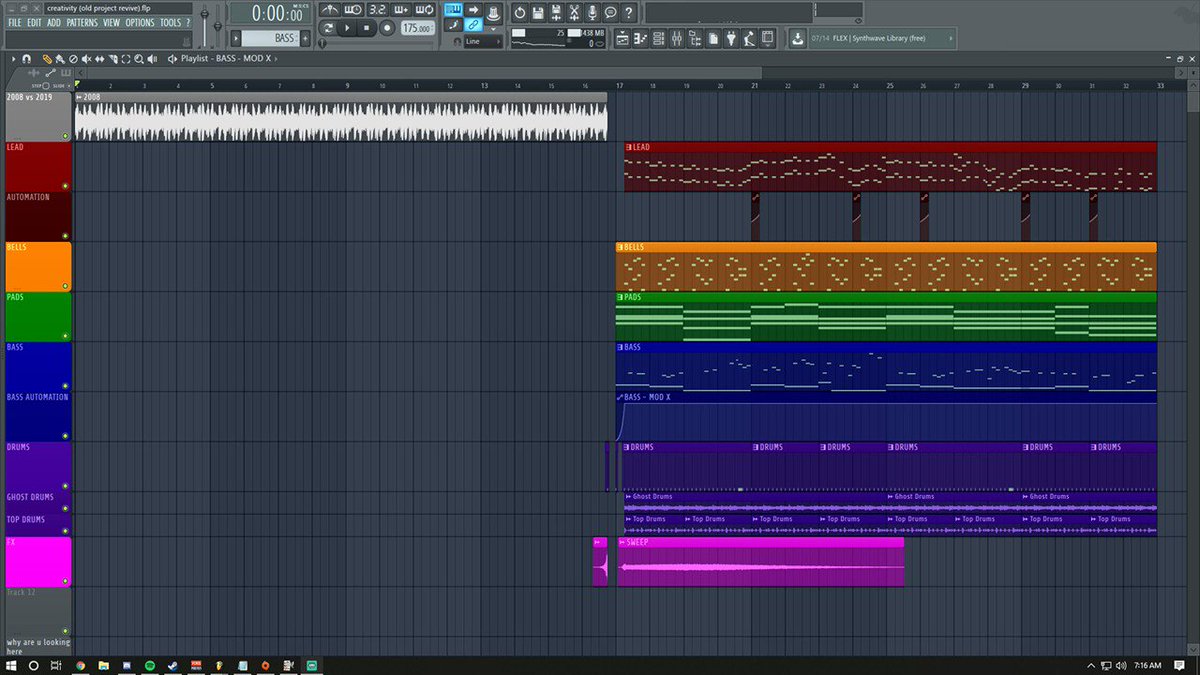Viewport: 1200px width, 675px height.
Task: Open the Line snap mode dropdown
Action: point(483,42)
